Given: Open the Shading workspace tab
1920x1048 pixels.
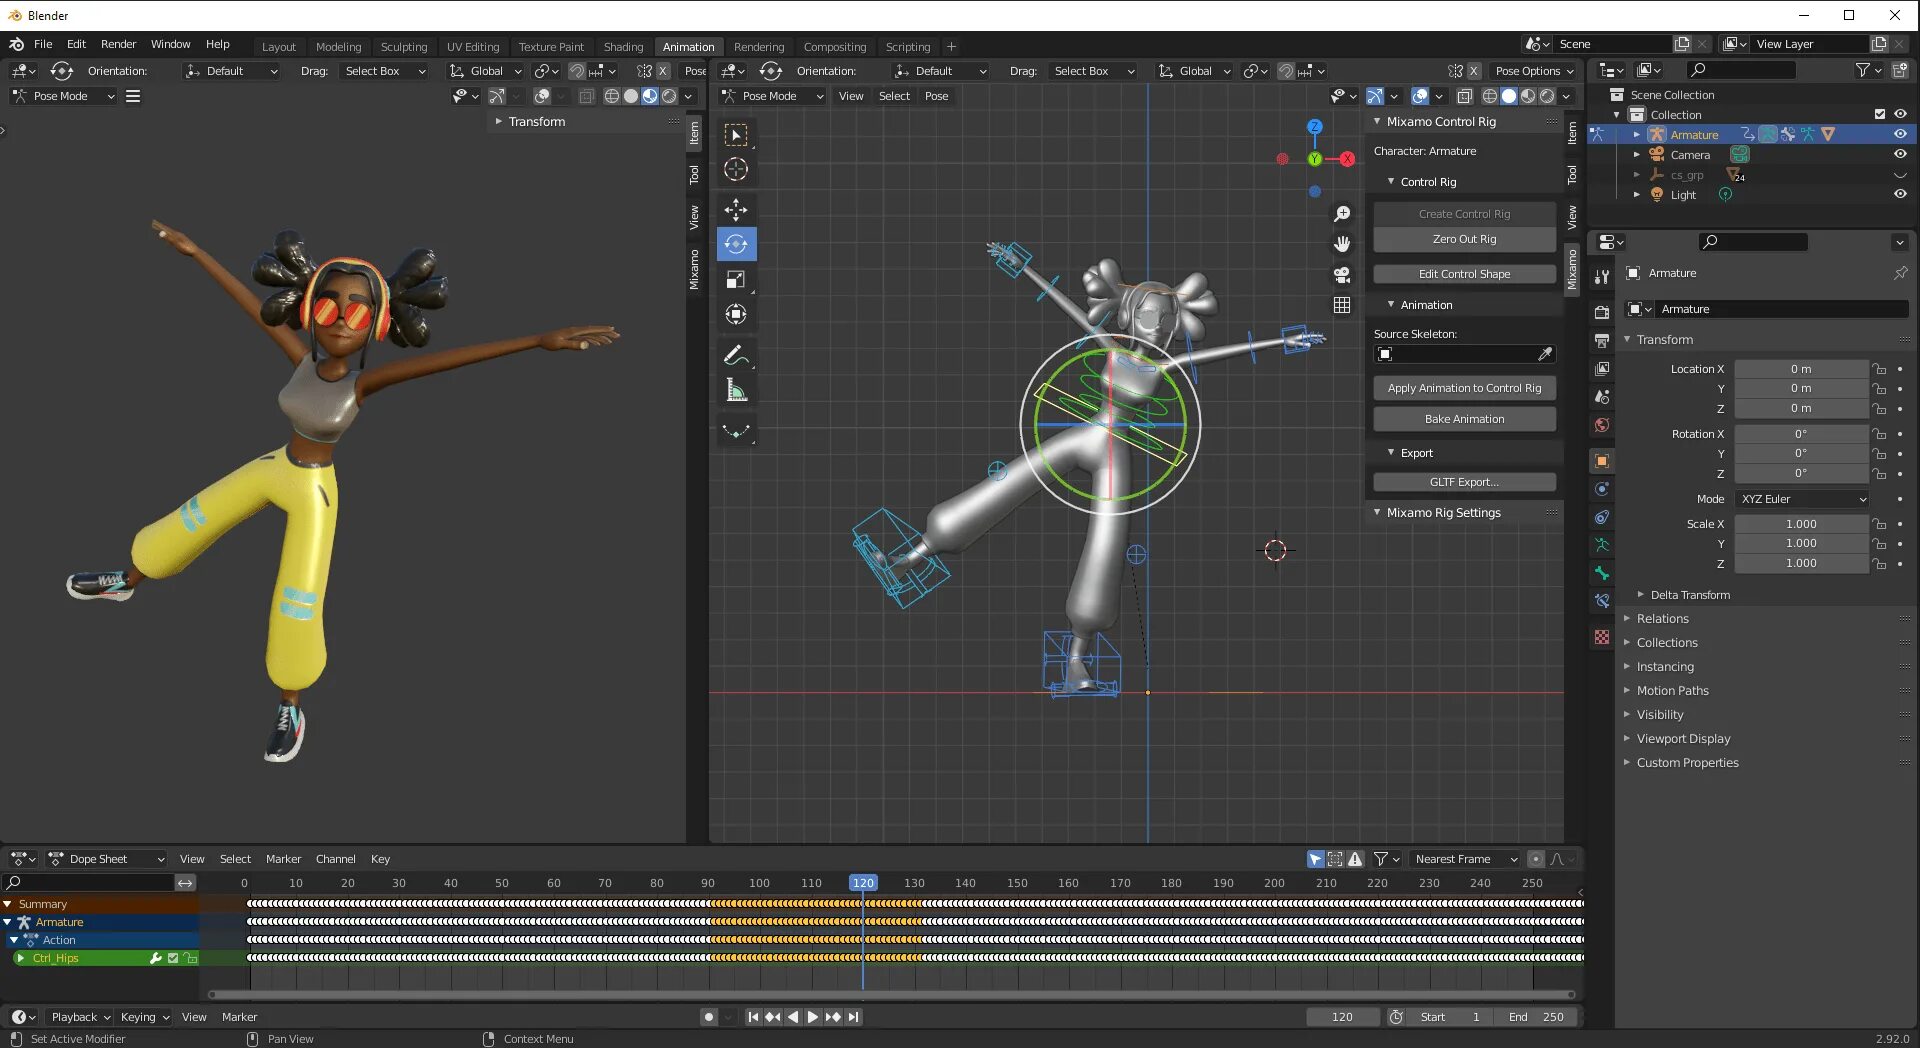Looking at the screenshot, I should coord(623,47).
